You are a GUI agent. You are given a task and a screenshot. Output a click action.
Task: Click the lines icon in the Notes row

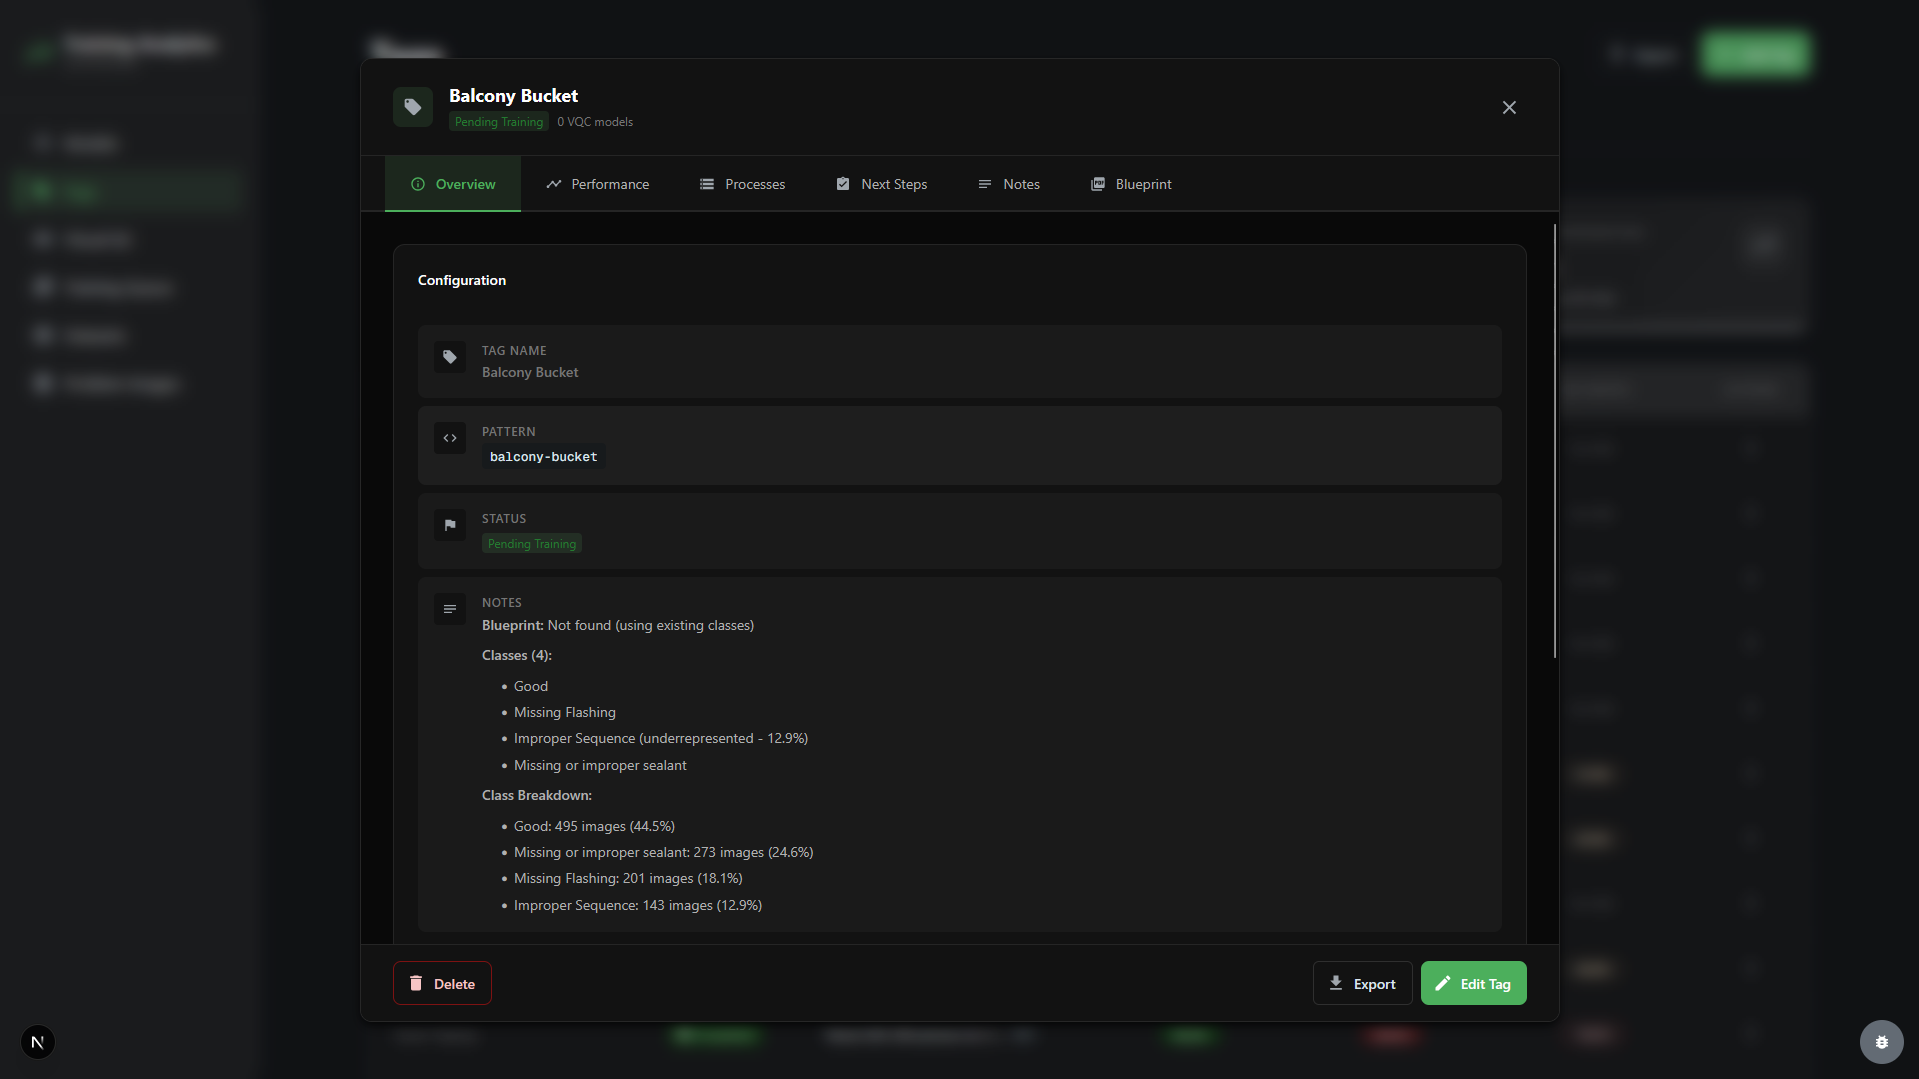click(x=450, y=609)
